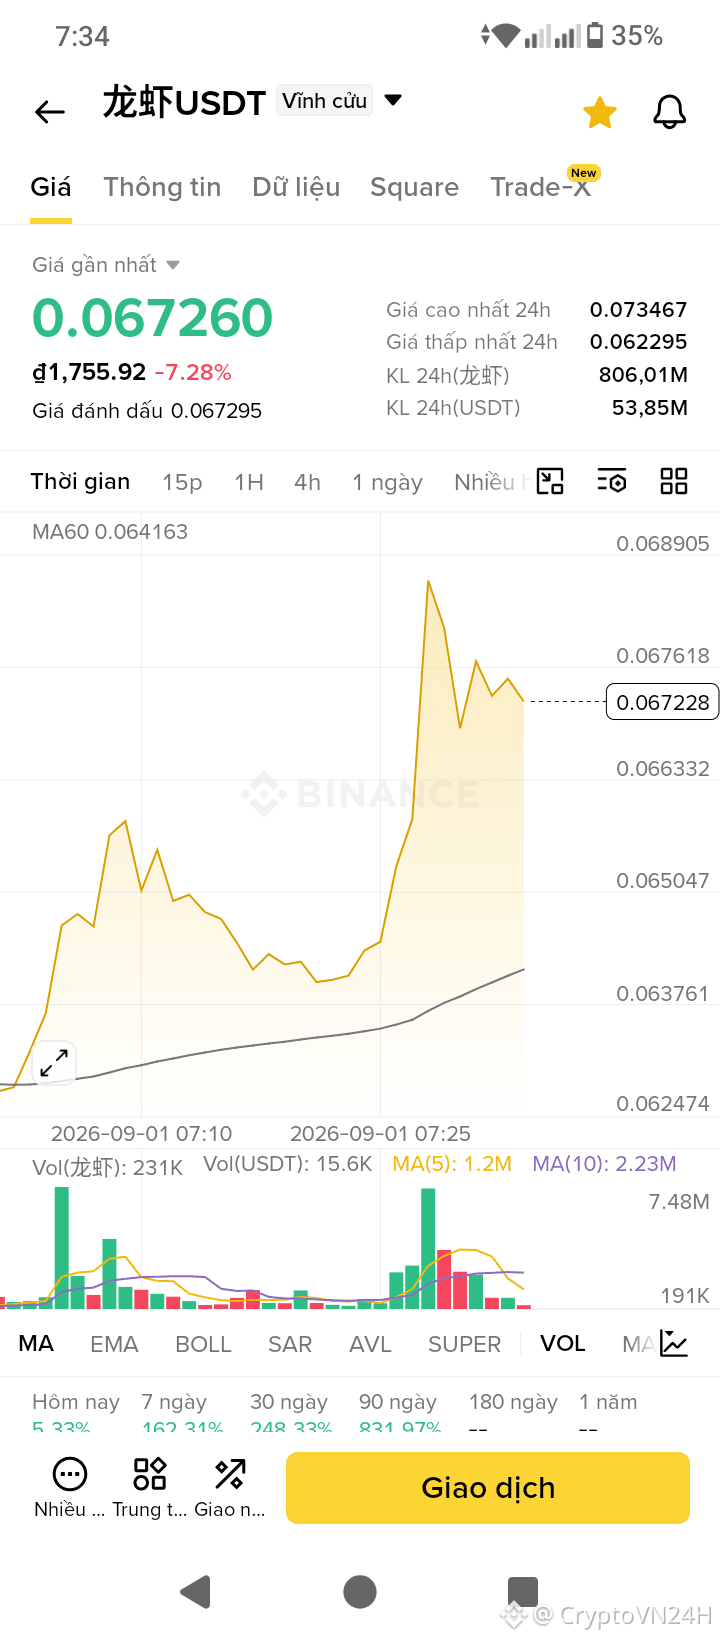Screen dimensions: 720x1640
Task: Tap the back arrow icon
Action: [x=50, y=112]
